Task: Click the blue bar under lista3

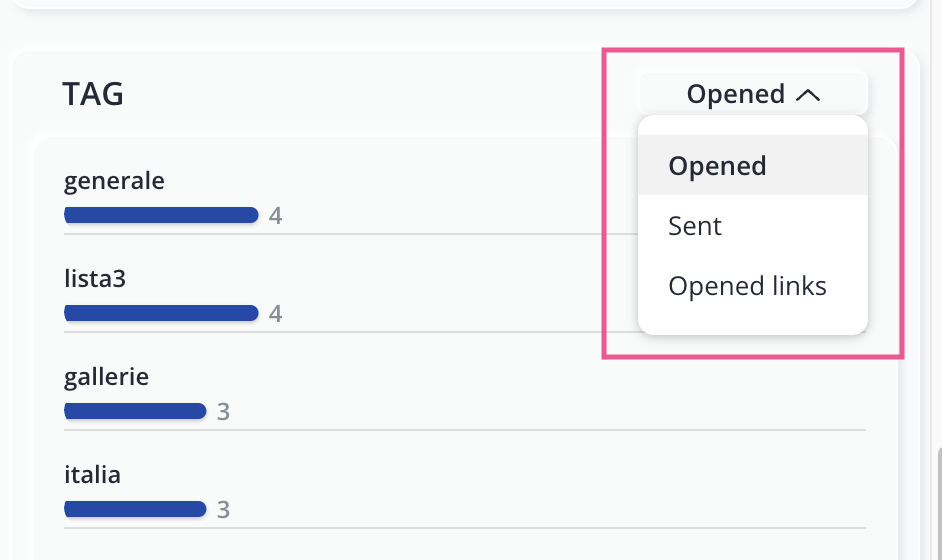Action: 161,313
